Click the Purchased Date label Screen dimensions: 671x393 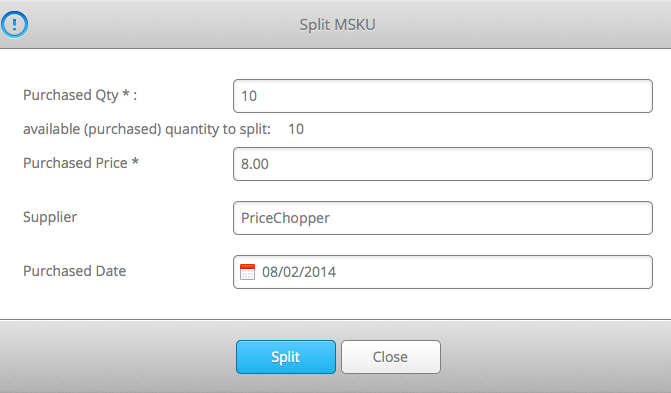[x=74, y=271]
